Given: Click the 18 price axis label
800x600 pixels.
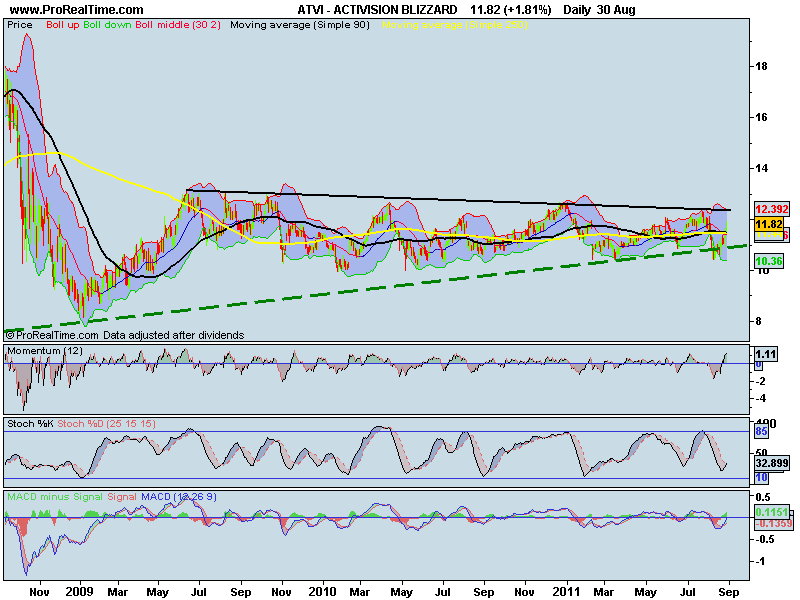Looking at the screenshot, I should click(x=761, y=66).
